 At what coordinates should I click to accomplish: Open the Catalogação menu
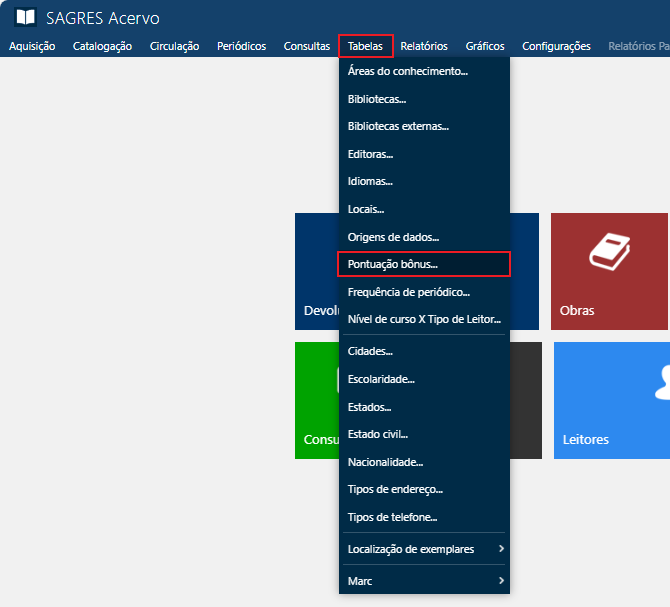[x=102, y=46]
